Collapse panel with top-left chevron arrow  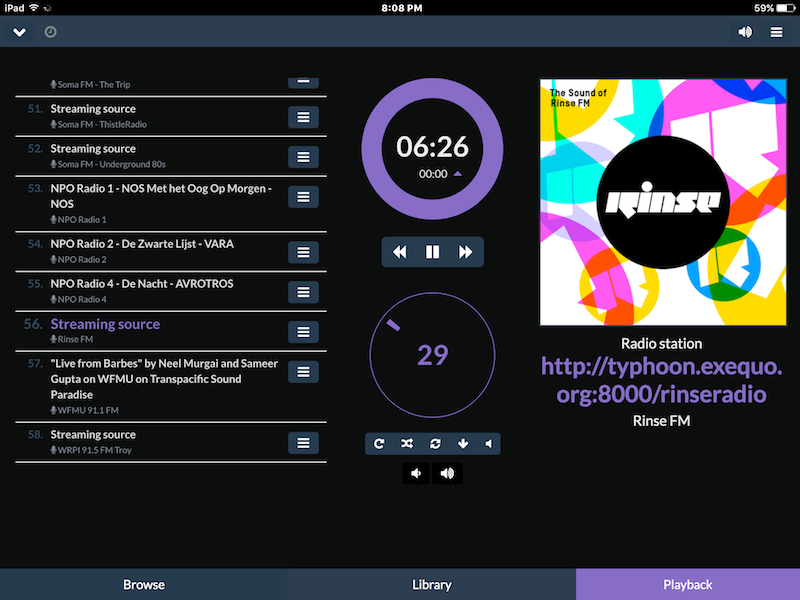(x=19, y=32)
